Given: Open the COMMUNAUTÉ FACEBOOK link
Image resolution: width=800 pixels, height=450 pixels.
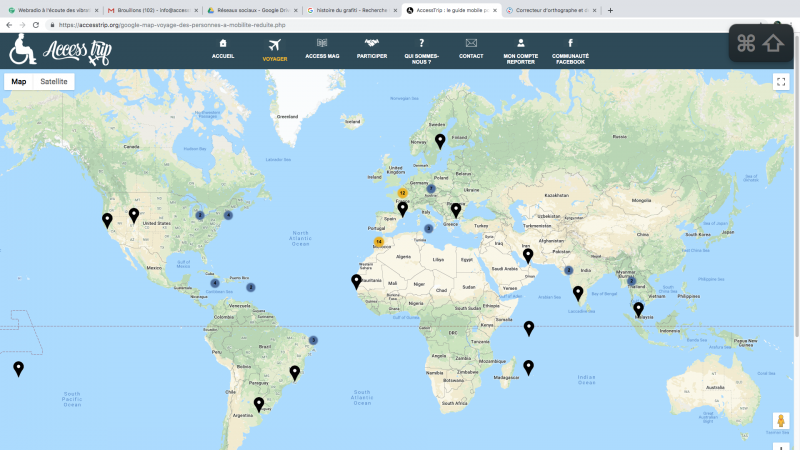Looking at the screenshot, I should (x=570, y=43).
